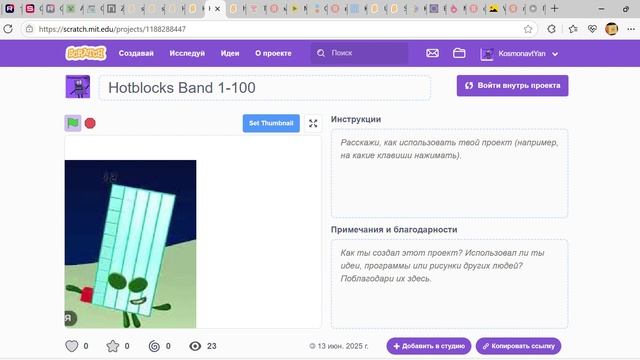Click the address bar URL

[112, 29]
